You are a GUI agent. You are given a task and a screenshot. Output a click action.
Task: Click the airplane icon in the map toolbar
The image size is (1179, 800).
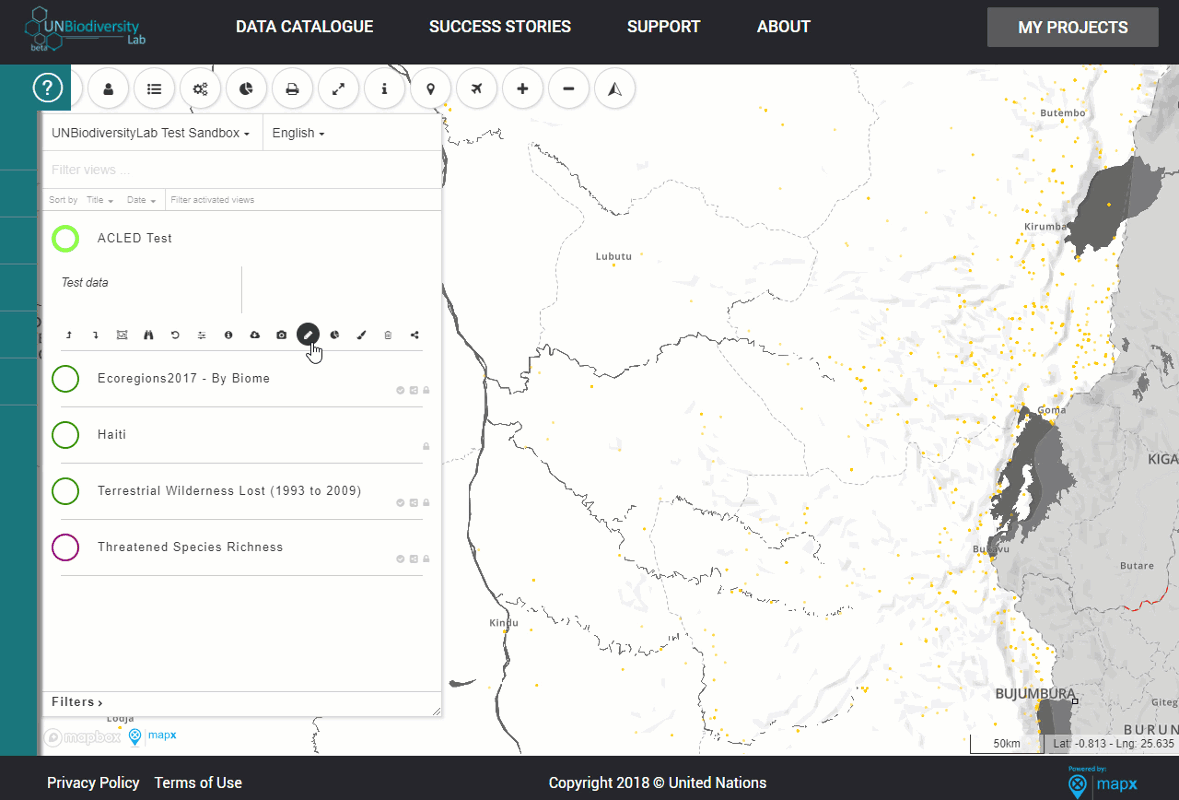click(x=477, y=89)
